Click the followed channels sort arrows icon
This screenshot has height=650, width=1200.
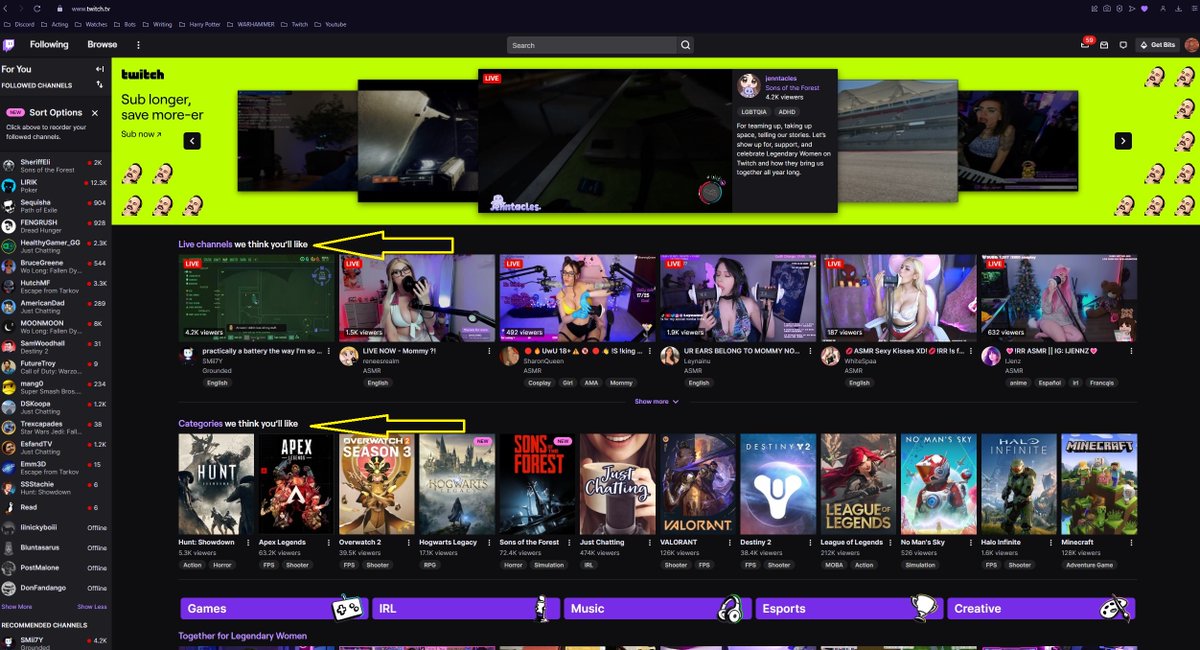99,85
